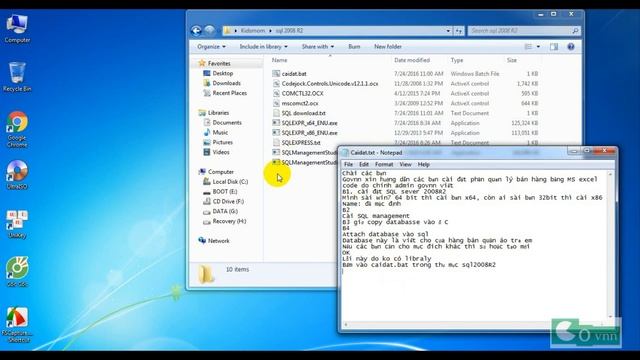Open Local Disk (C:) in the navigation pane
This screenshot has width=640, height=360.
[x=230, y=182]
